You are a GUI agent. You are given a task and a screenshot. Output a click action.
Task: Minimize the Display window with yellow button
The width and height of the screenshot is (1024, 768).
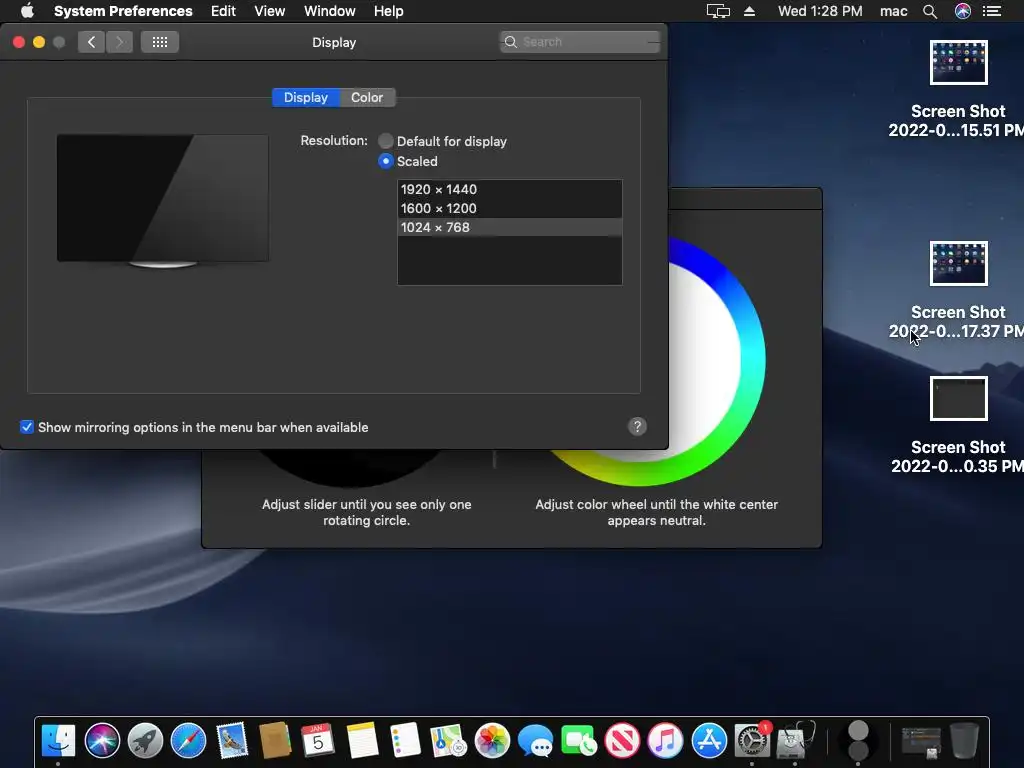pos(39,42)
